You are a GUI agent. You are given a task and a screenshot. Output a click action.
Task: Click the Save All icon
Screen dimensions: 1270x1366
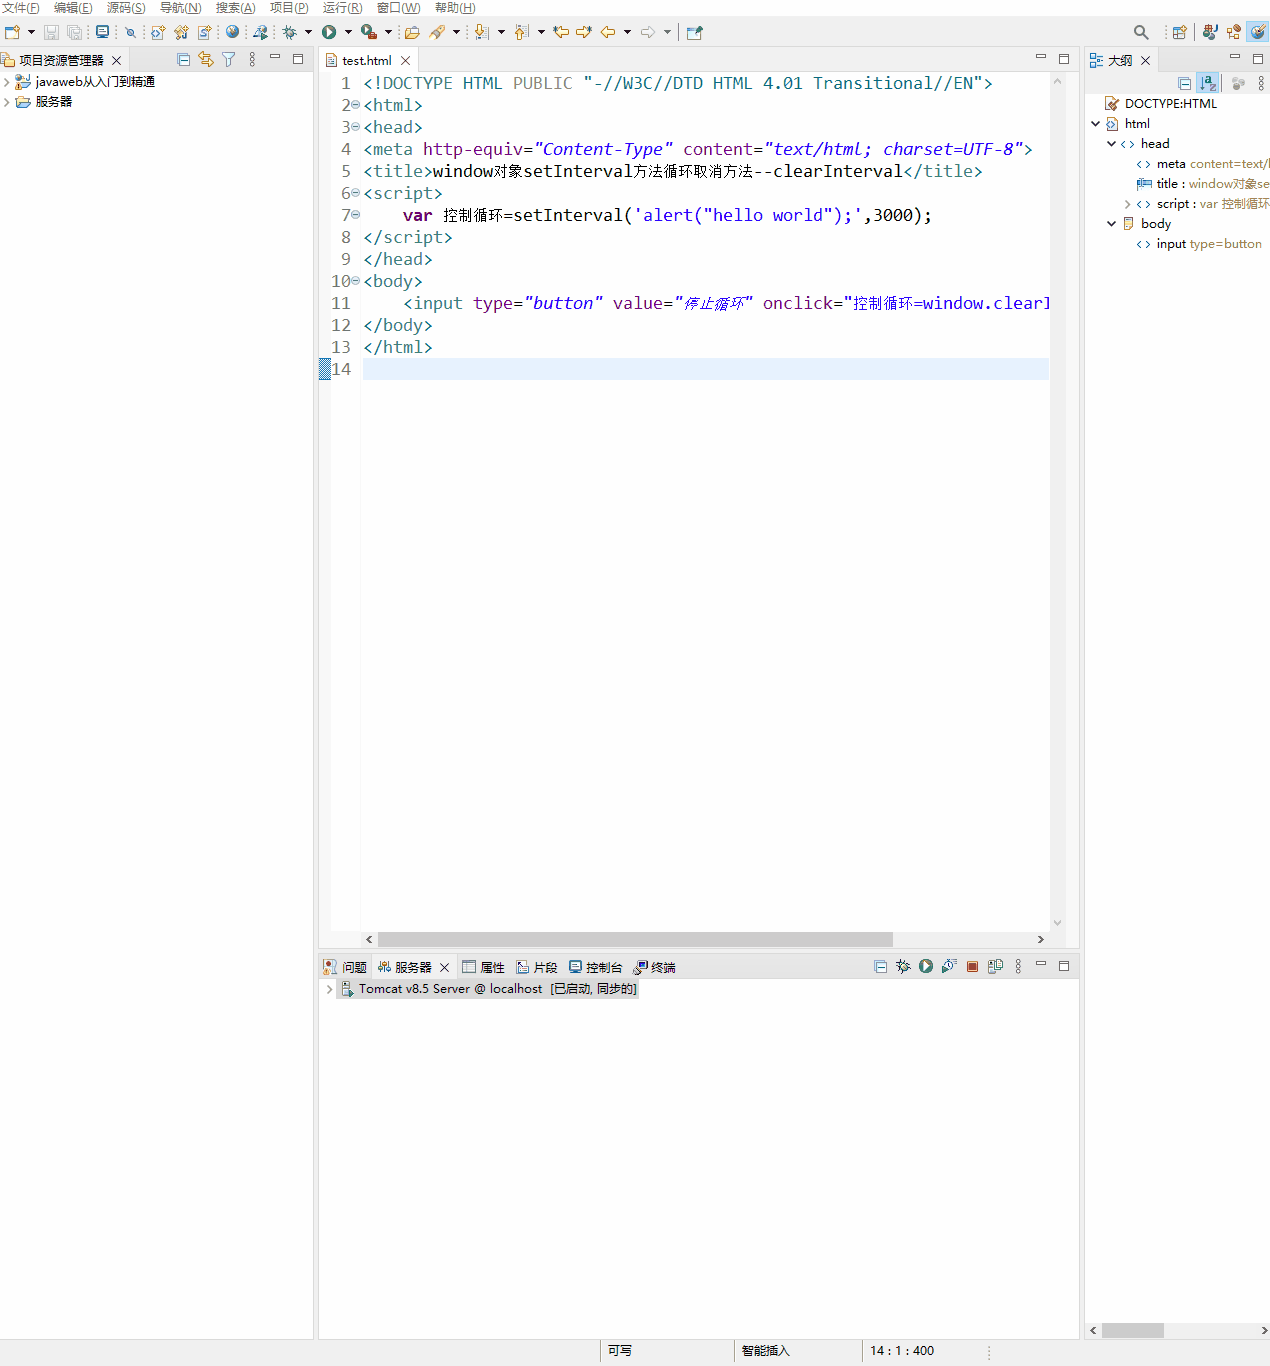click(74, 32)
